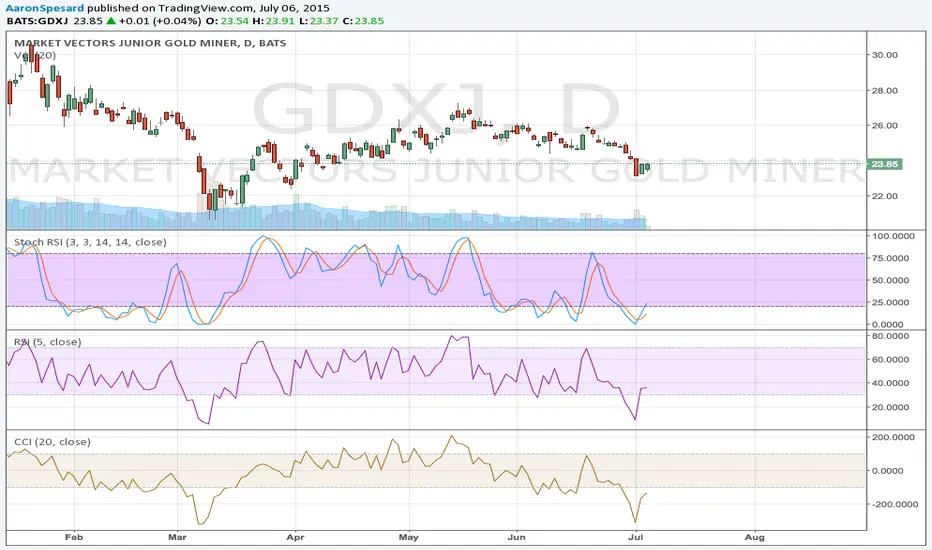Click the 80.0000 RSI axis label
This screenshot has height=550, width=932.
point(890,336)
